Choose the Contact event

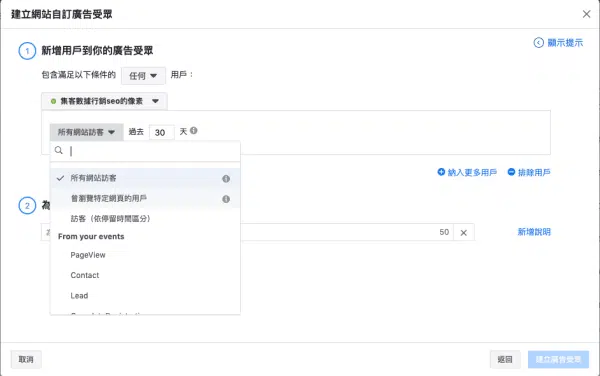click(x=145, y=275)
